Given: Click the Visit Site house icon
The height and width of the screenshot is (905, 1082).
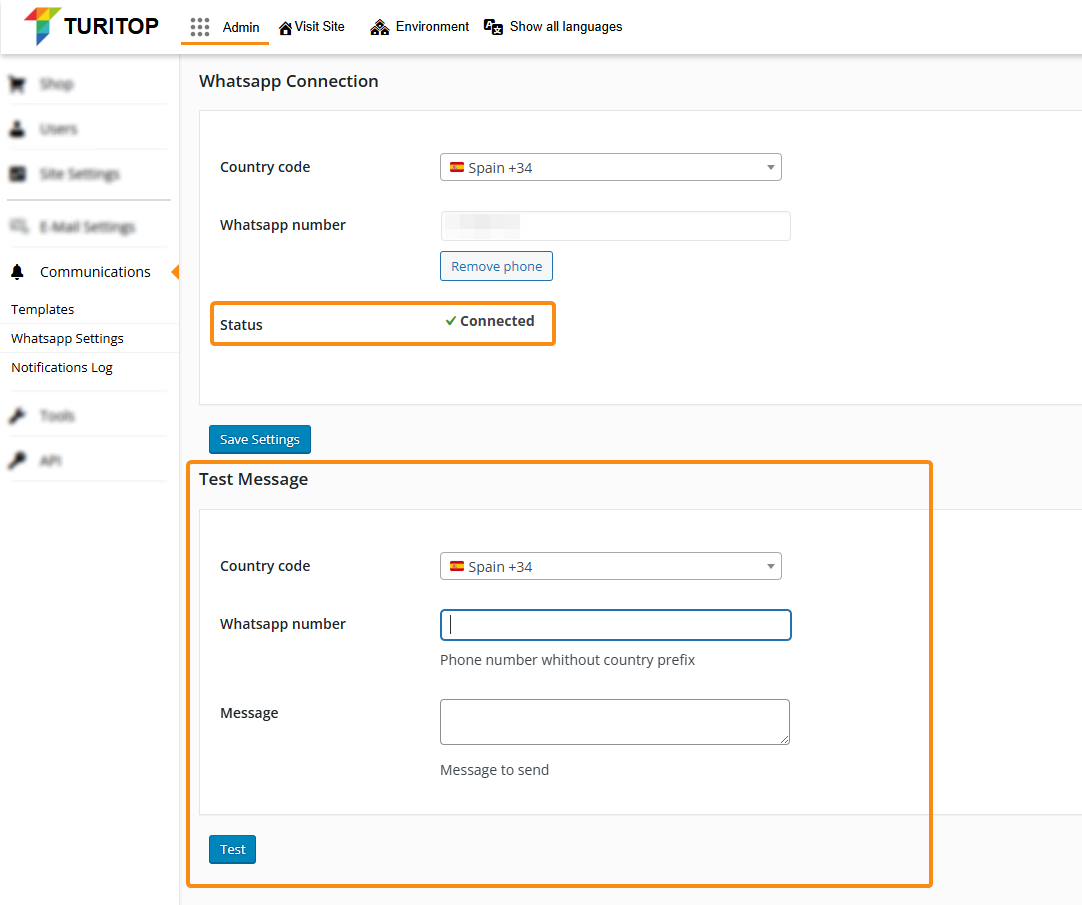Looking at the screenshot, I should pyautogui.click(x=285, y=28).
